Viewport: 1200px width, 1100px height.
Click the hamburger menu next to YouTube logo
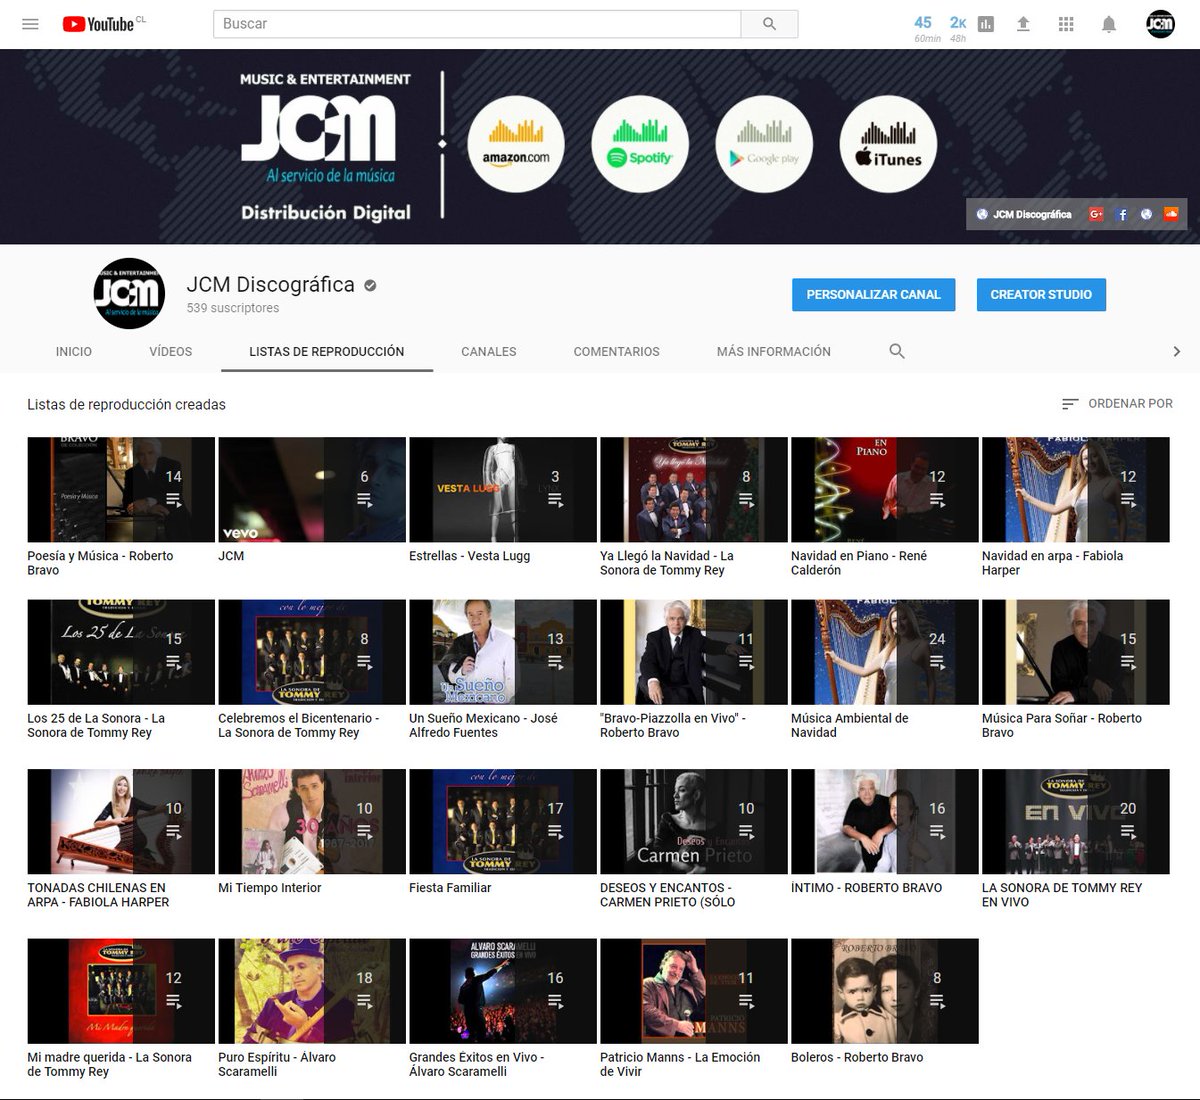pyautogui.click(x=30, y=23)
